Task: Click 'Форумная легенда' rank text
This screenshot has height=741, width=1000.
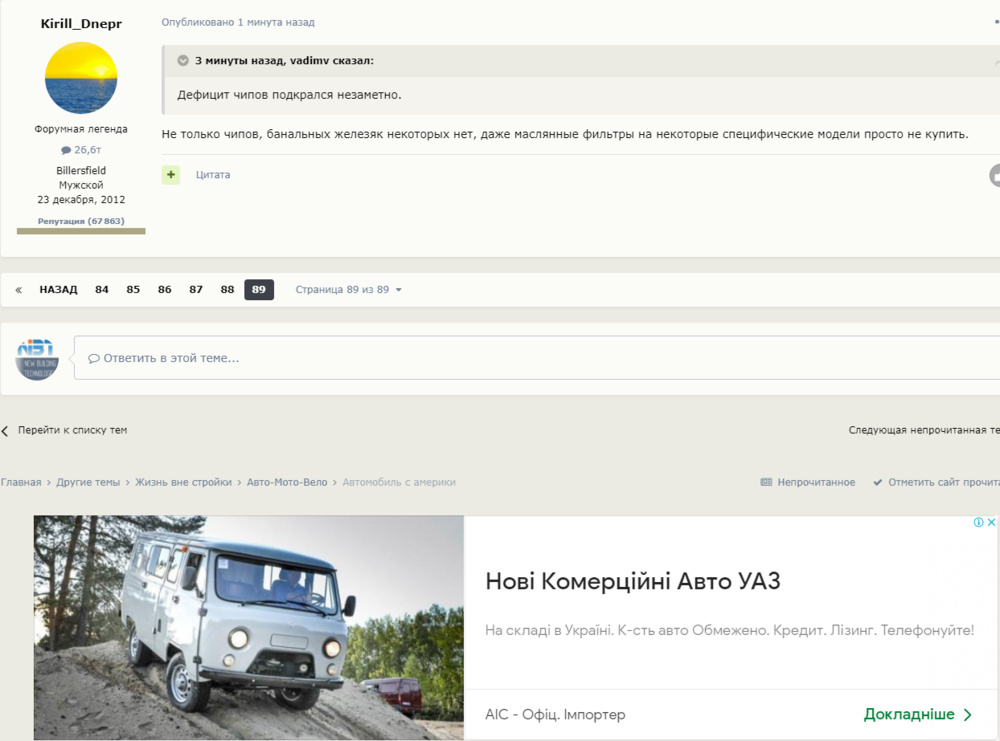Action: [81, 129]
